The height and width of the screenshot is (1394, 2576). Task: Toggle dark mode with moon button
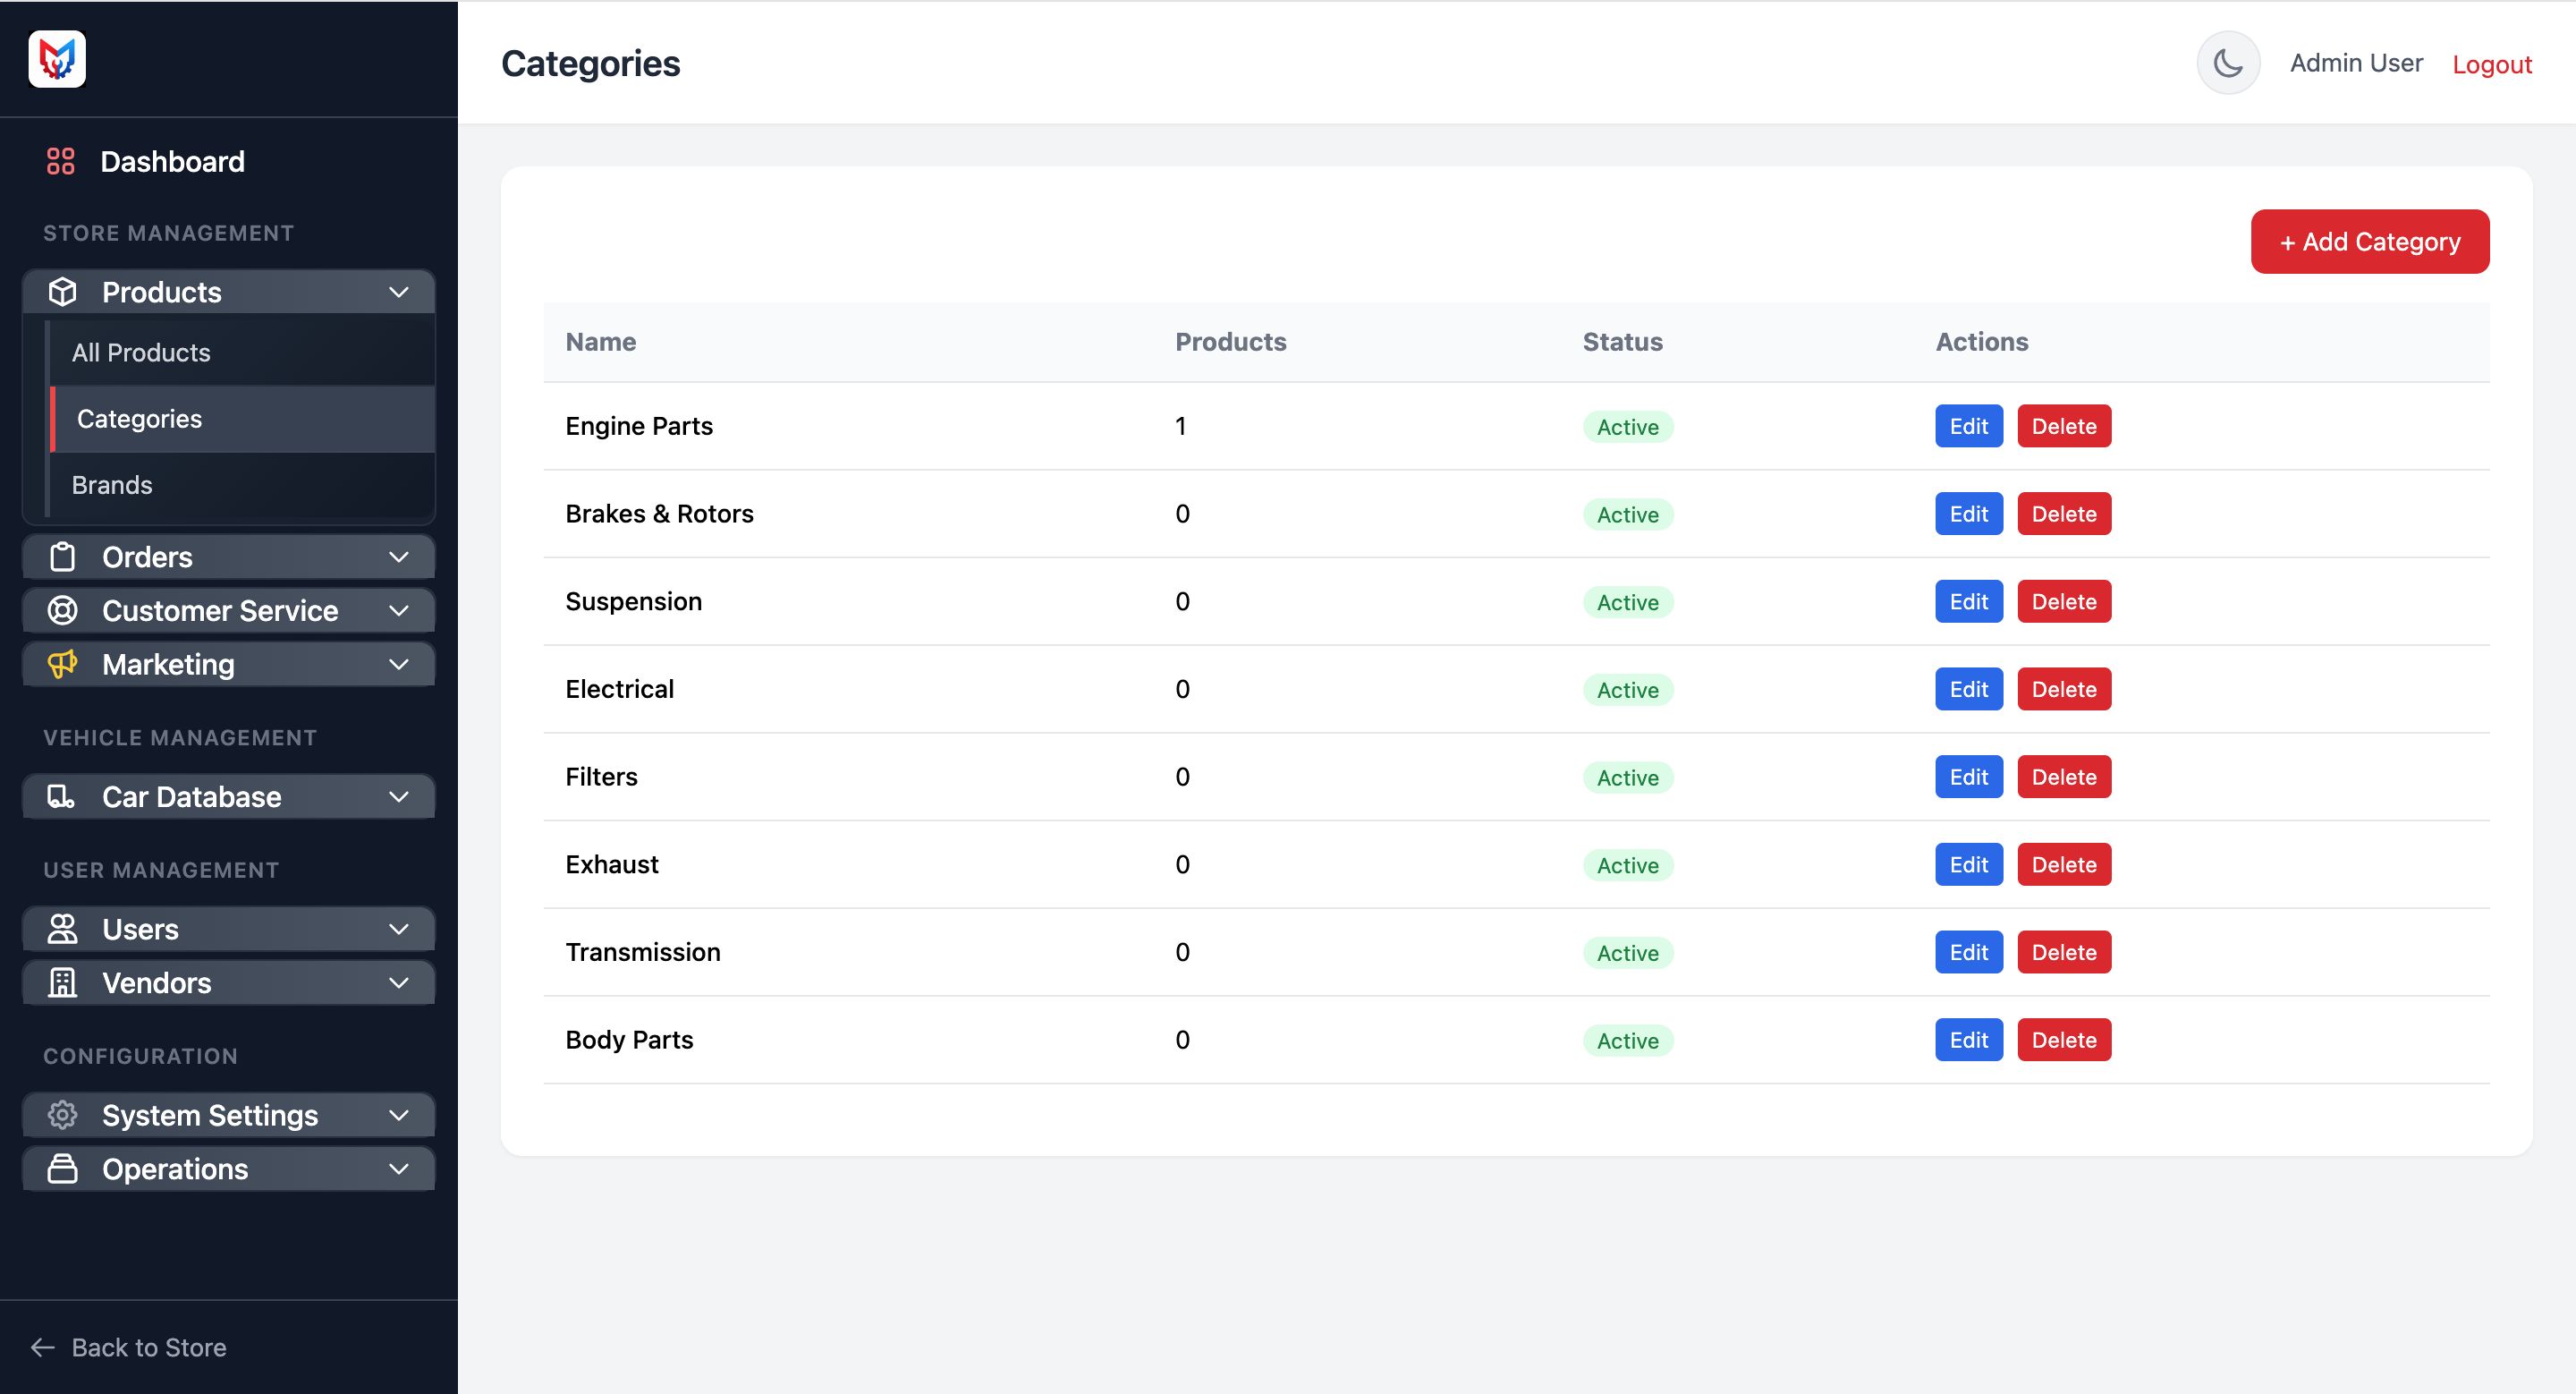[2228, 63]
